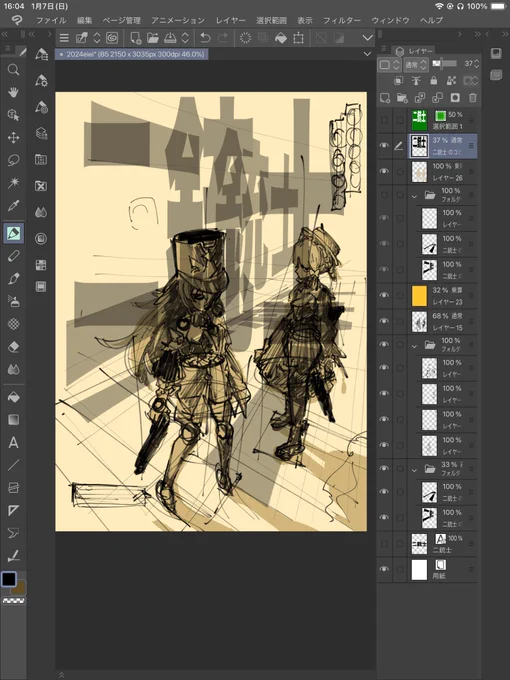The image size is (510, 680).
Task: Select the Fill bucket tool
Action: tap(13, 397)
